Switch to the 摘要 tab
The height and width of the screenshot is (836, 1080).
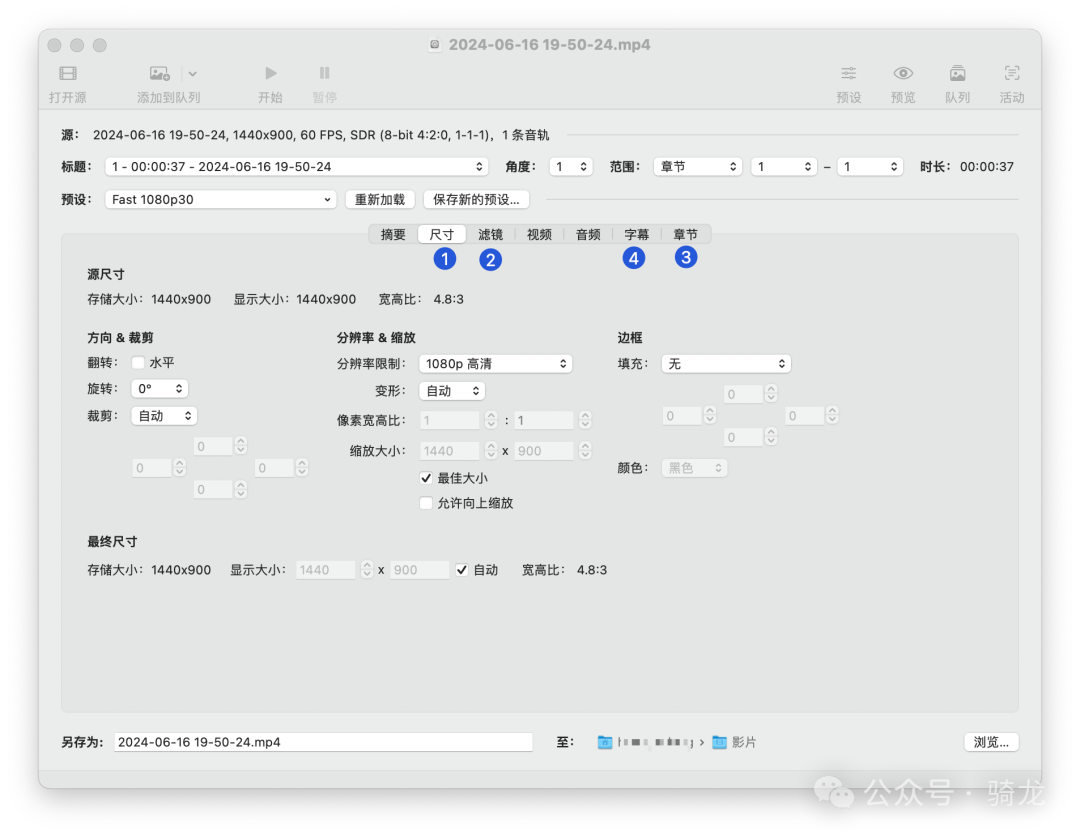point(393,235)
